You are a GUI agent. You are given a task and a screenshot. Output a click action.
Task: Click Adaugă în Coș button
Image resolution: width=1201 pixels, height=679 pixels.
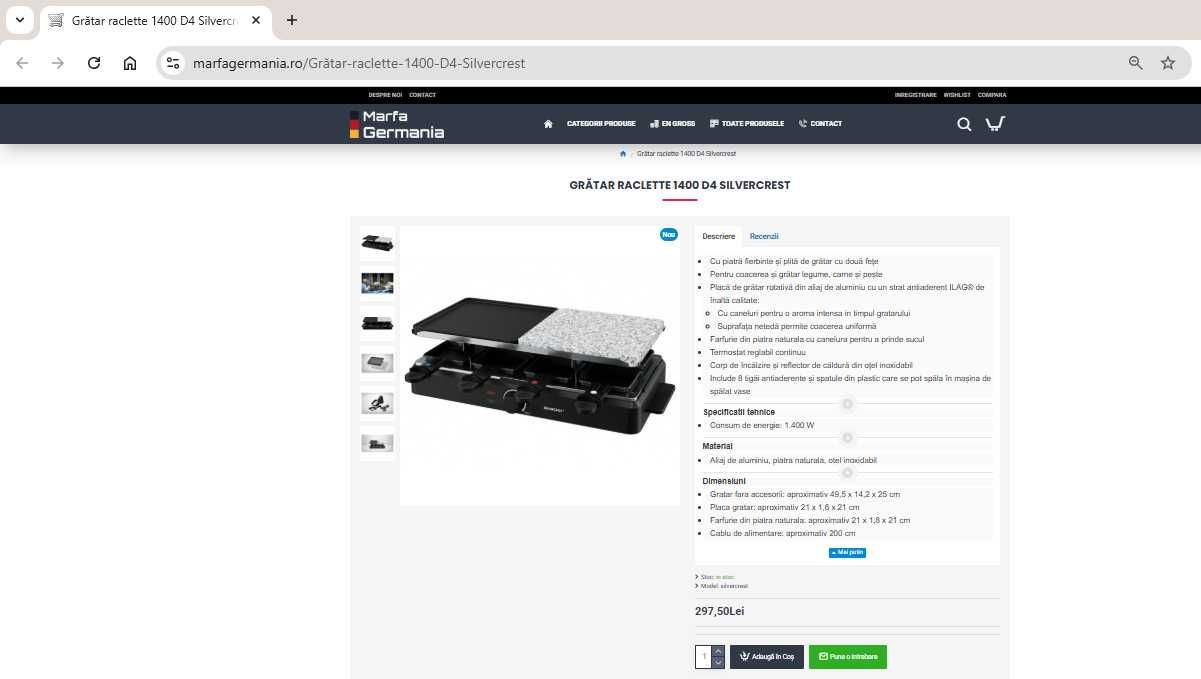[767, 657]
